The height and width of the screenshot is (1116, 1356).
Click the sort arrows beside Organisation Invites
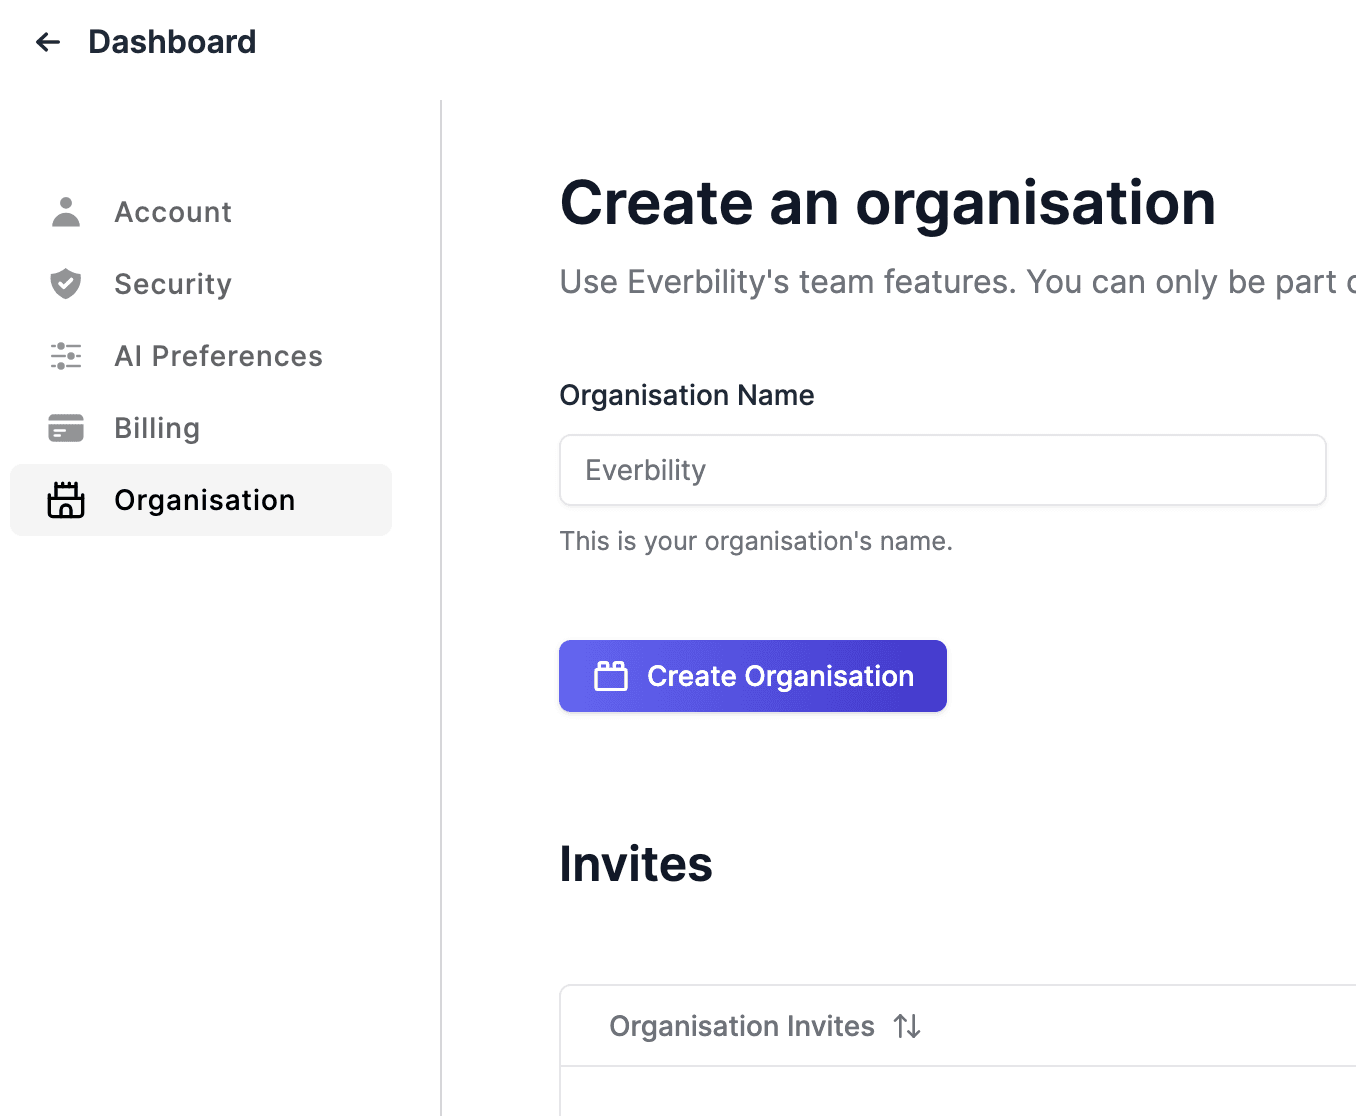[x=907, y=1026]
